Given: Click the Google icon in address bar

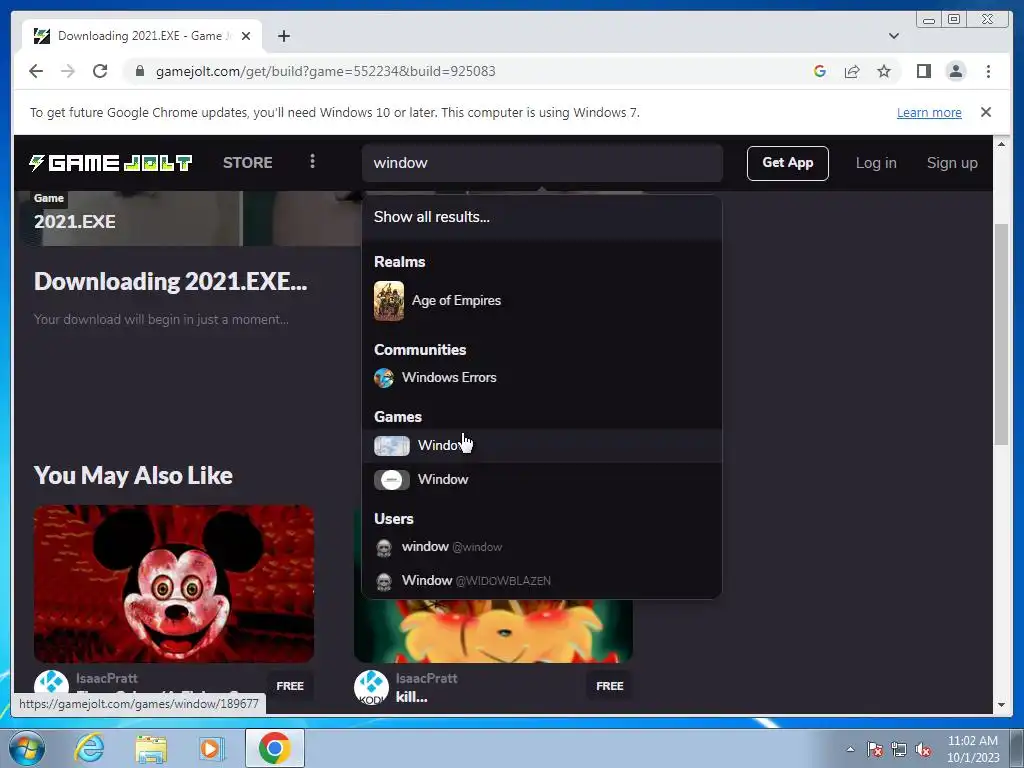Looking at the screenshot, I should pos(820,71).
